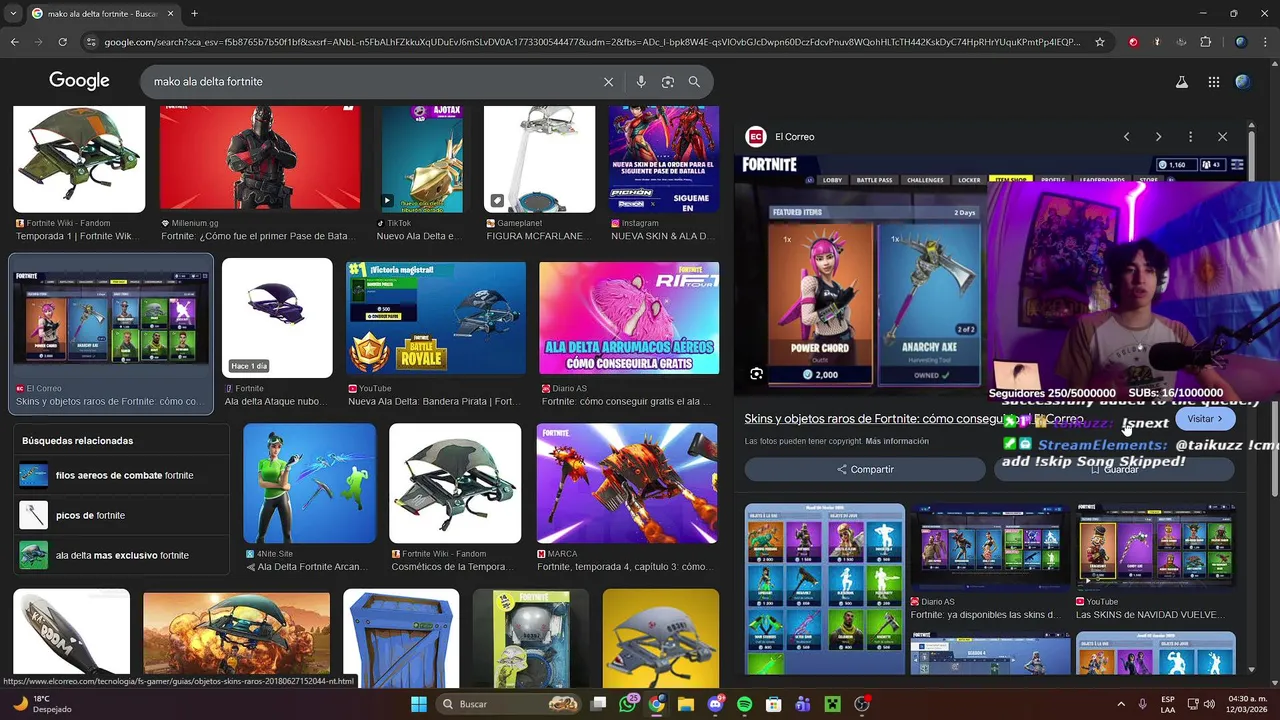Image resolution: width=1280 pixels, height=720 pixels.
Task: Open Chrome three-dot menu
Action: [1265, 42]
